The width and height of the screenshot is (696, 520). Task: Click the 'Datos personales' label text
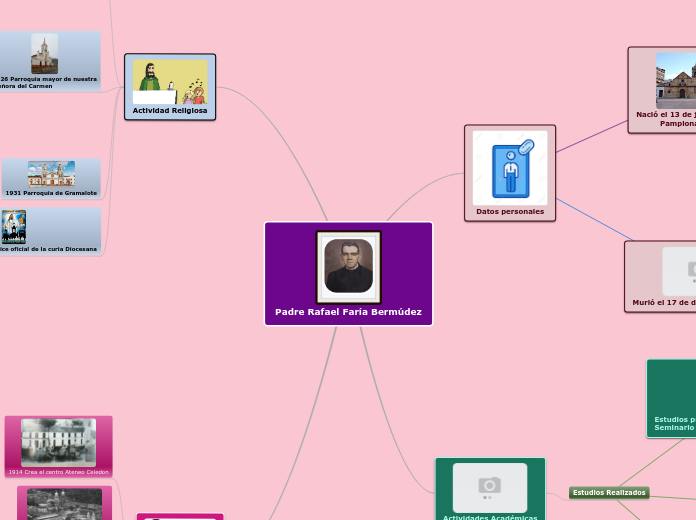click(510, 211)
